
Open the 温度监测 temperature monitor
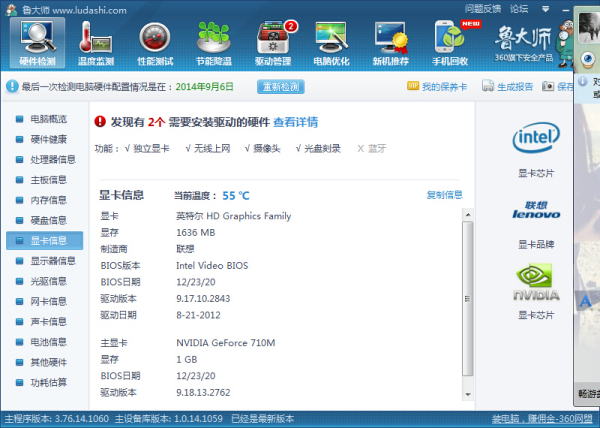pos(96,43)
